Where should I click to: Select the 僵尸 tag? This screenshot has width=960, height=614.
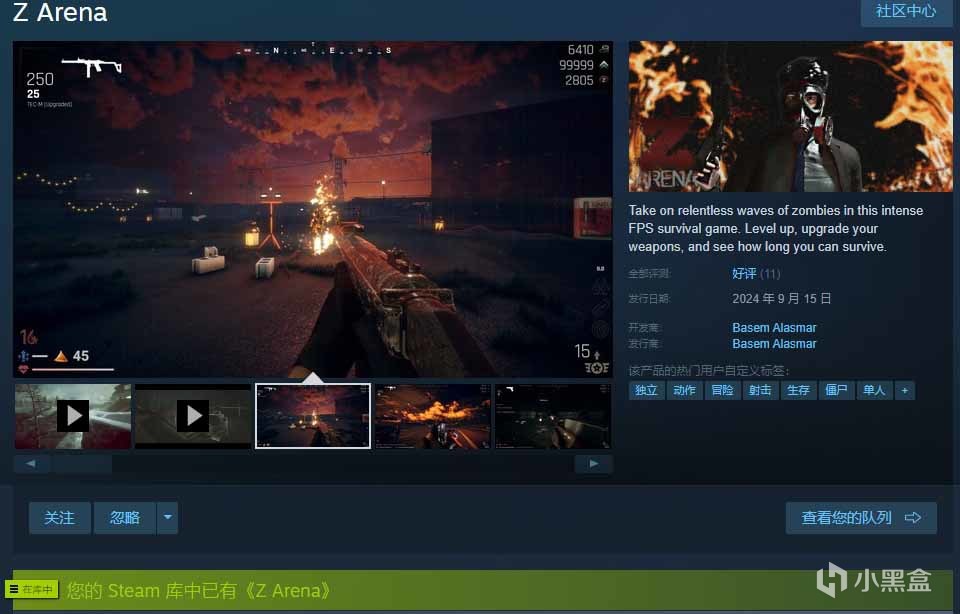(x=836, y=390)
